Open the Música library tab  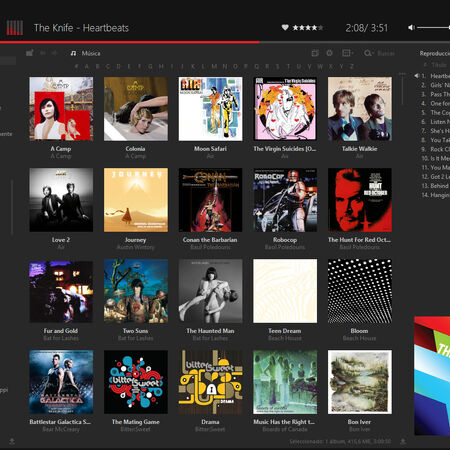pyautogui.click(x=86, y=53)
